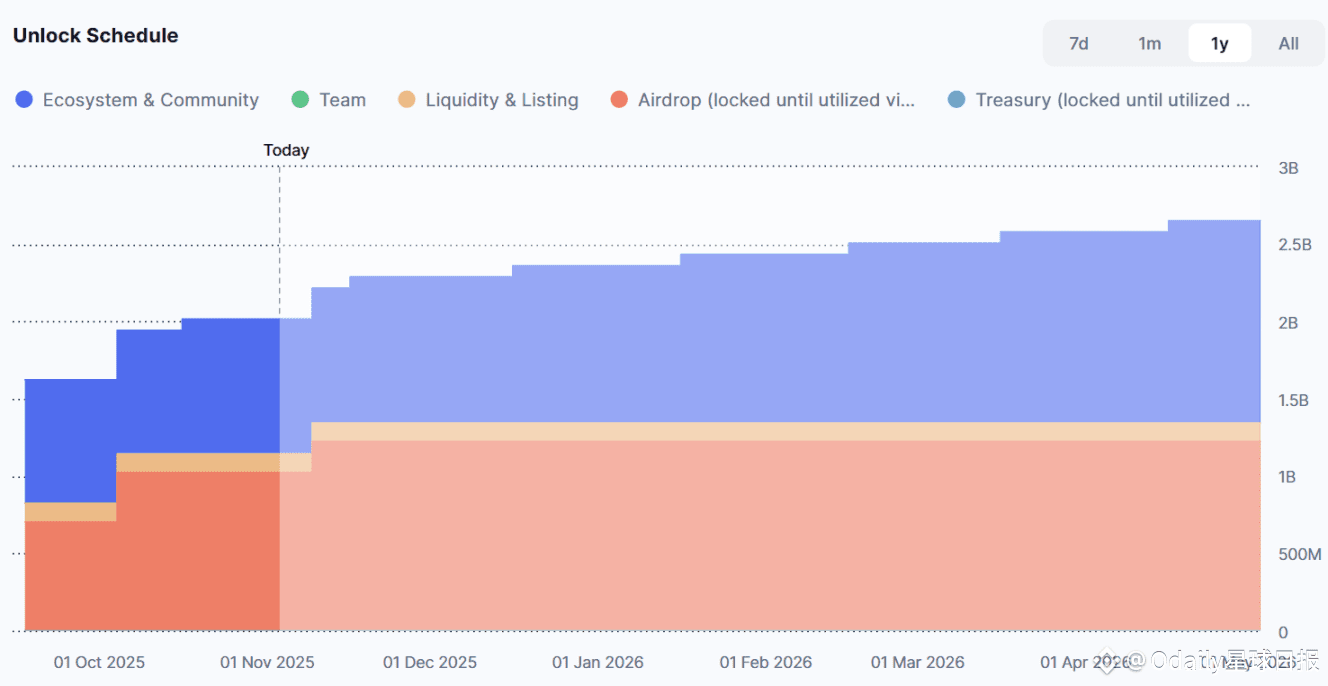
Task: Show the All time range
Action: click(1288, 44)
